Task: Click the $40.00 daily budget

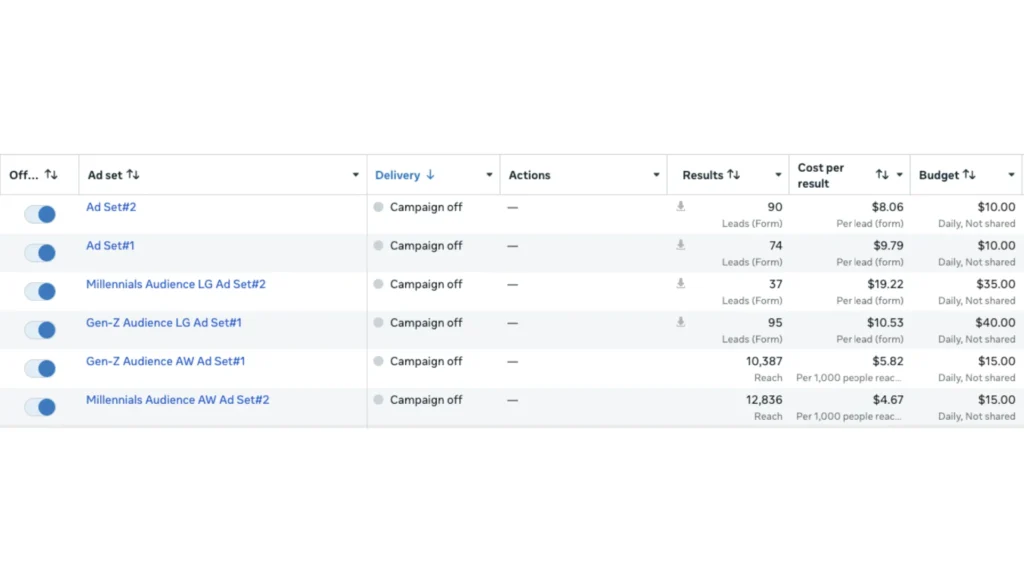Action: pos(996,323)
